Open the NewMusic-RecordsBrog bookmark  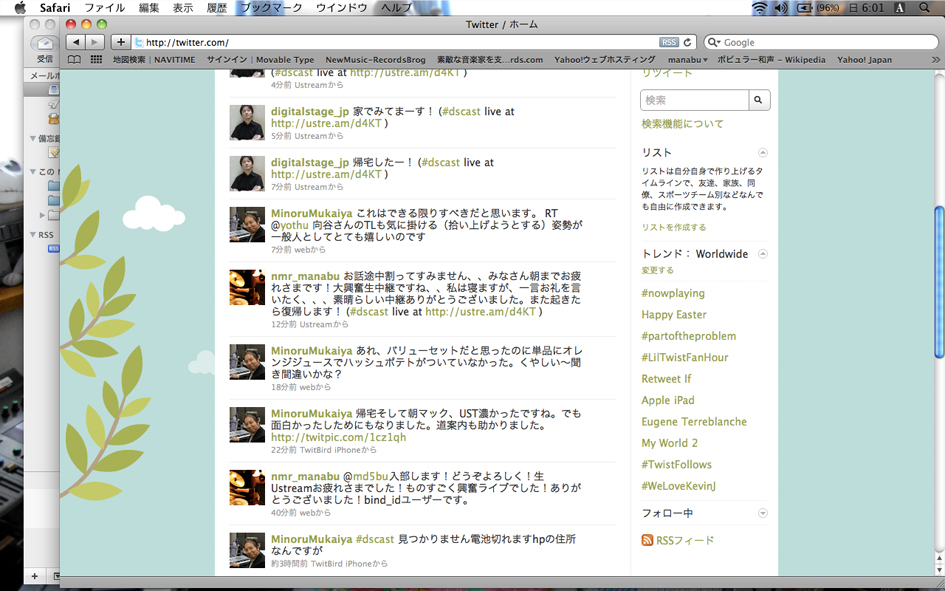point(375,60)
